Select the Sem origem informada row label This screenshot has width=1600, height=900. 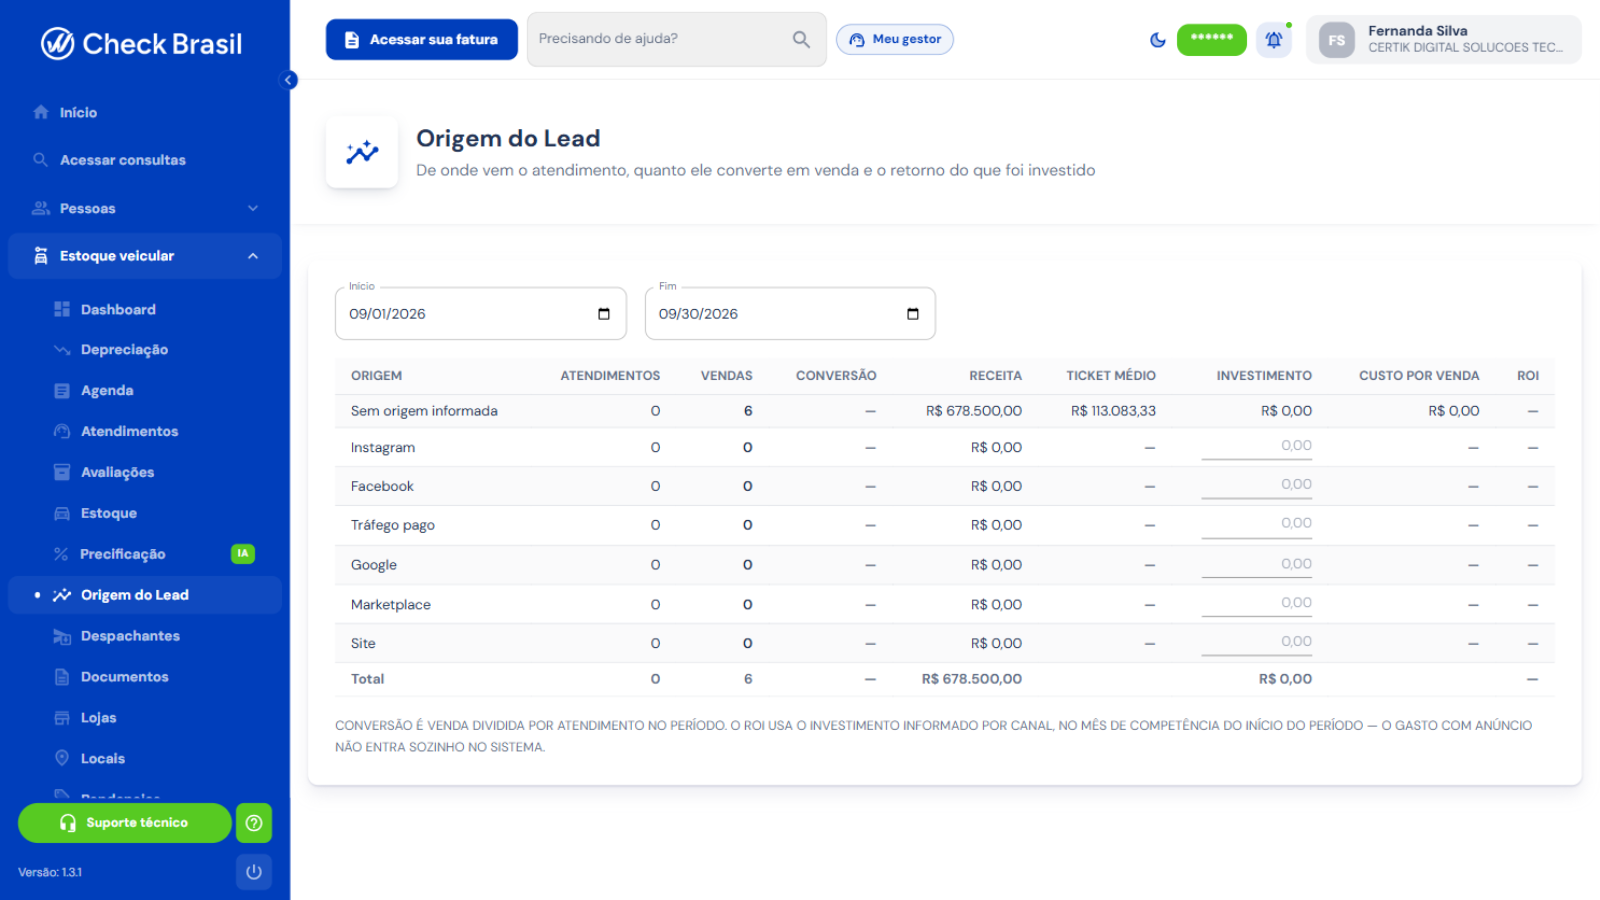(x=424, y=411)
